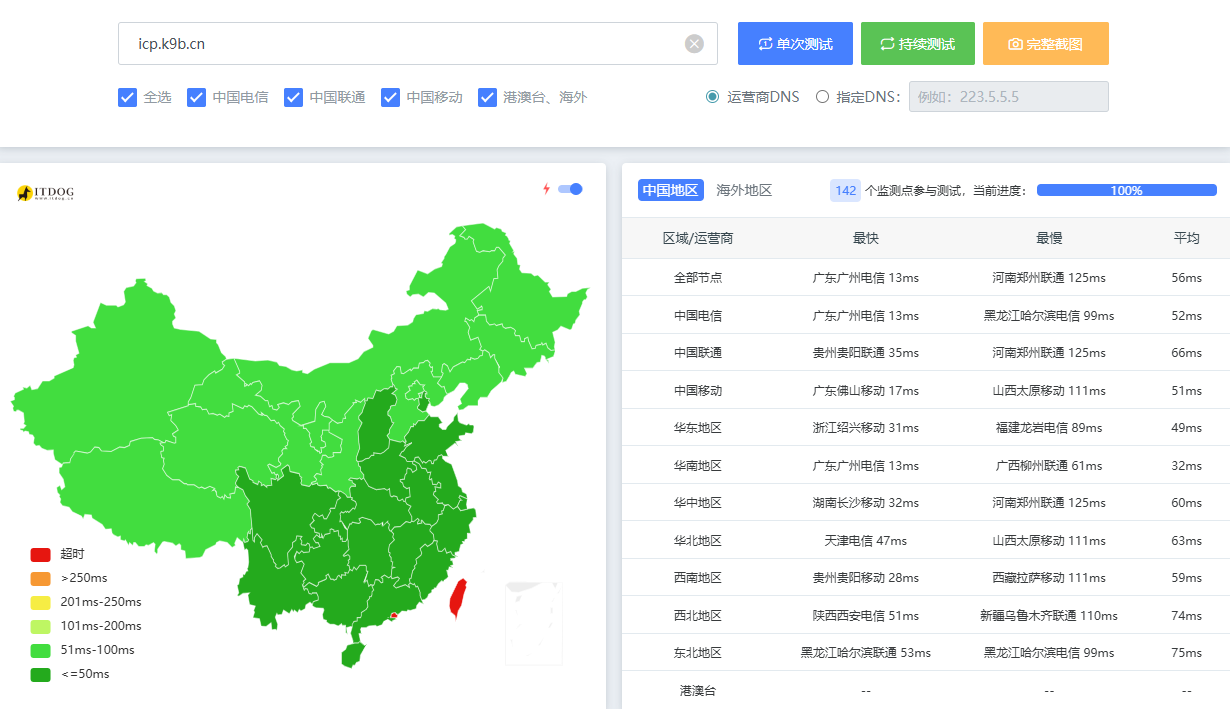Click the 华南地区 row label
This screenshot has width=1230, height=709.
(x=698, y=465)
